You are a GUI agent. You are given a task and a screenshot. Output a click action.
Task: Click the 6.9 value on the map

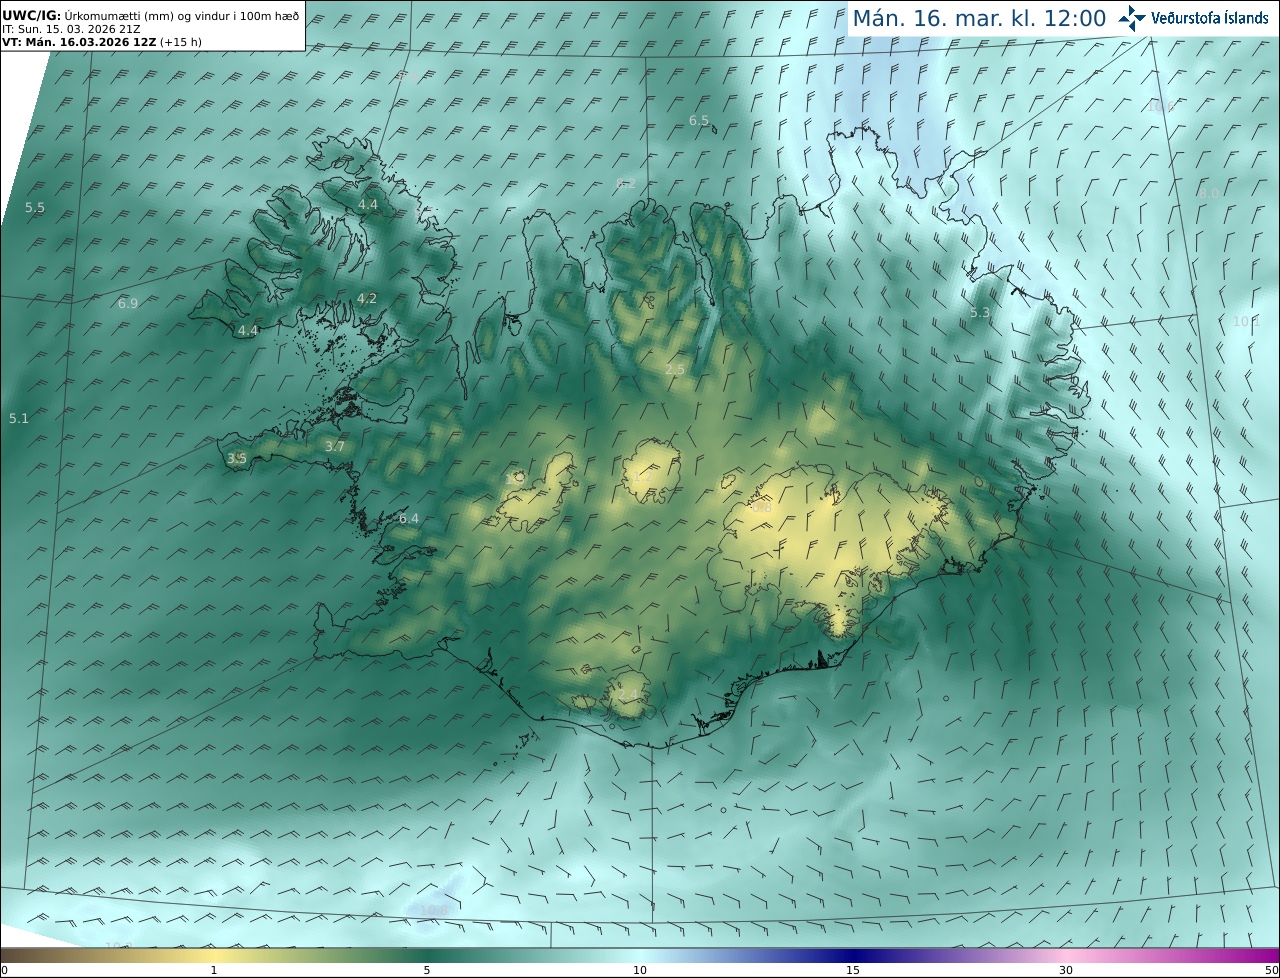(x=128, y=303)
